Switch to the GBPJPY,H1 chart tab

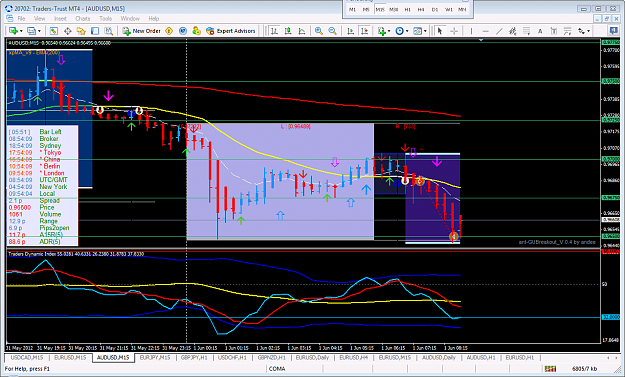tap(194, 357)
